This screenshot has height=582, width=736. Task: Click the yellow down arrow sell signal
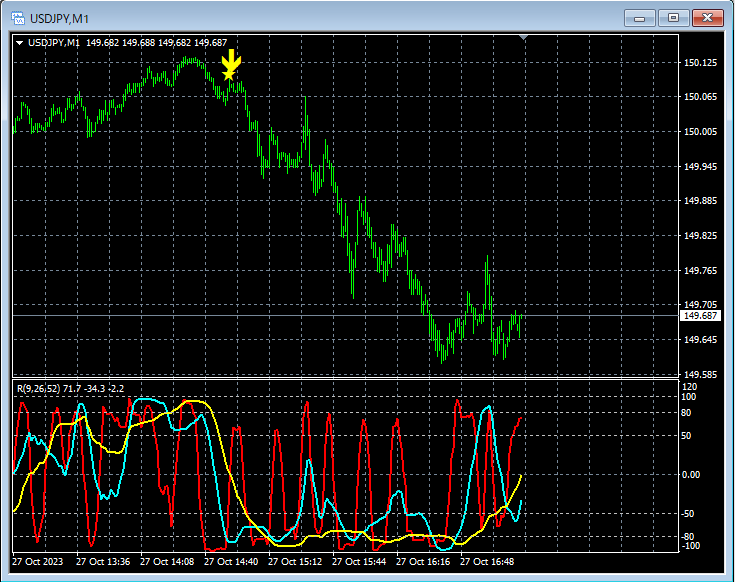click(x=231, y=59)
